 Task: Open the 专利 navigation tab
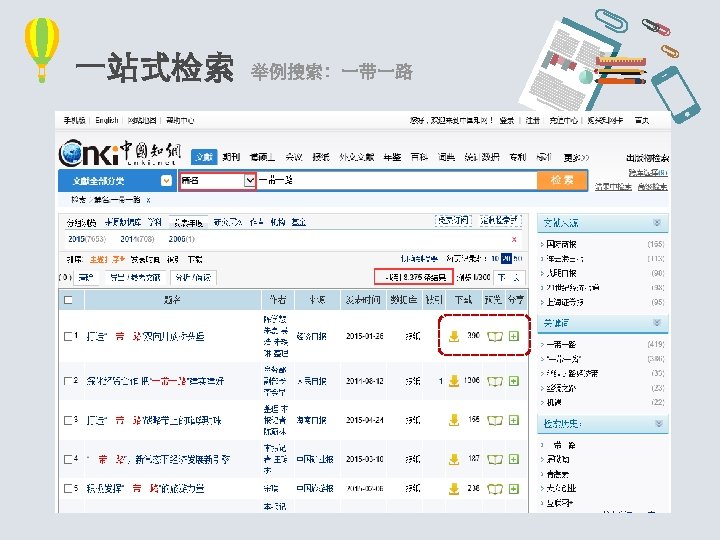[518, 157]
